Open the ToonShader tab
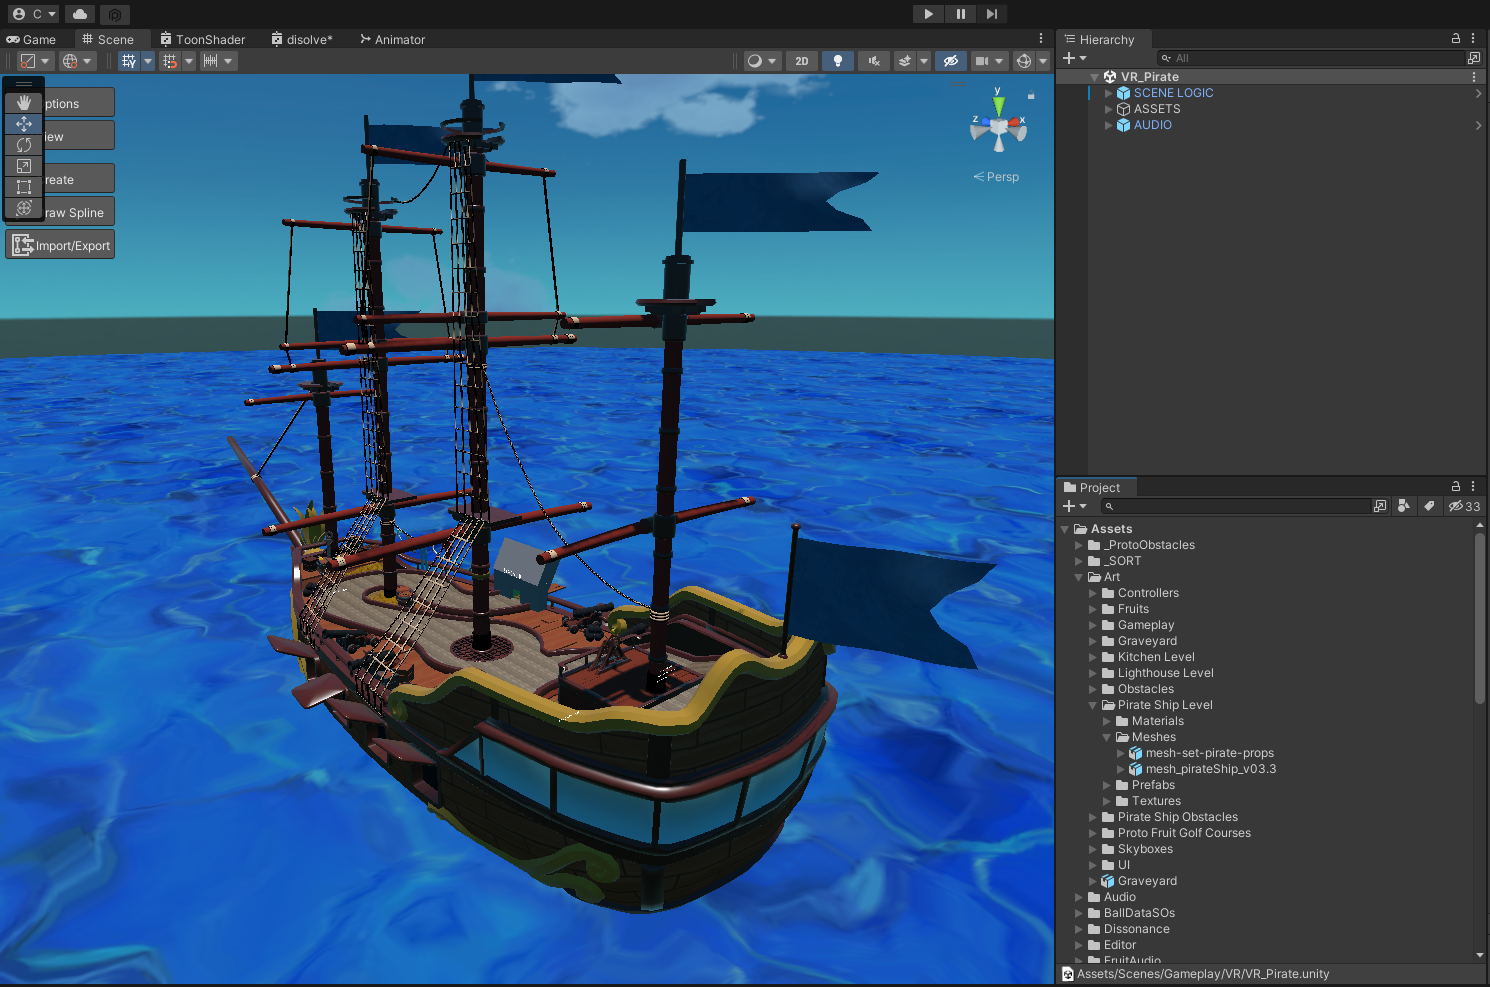Image resolution: width=1490 pixels, height=987 pixels. (x=203, y=39)
